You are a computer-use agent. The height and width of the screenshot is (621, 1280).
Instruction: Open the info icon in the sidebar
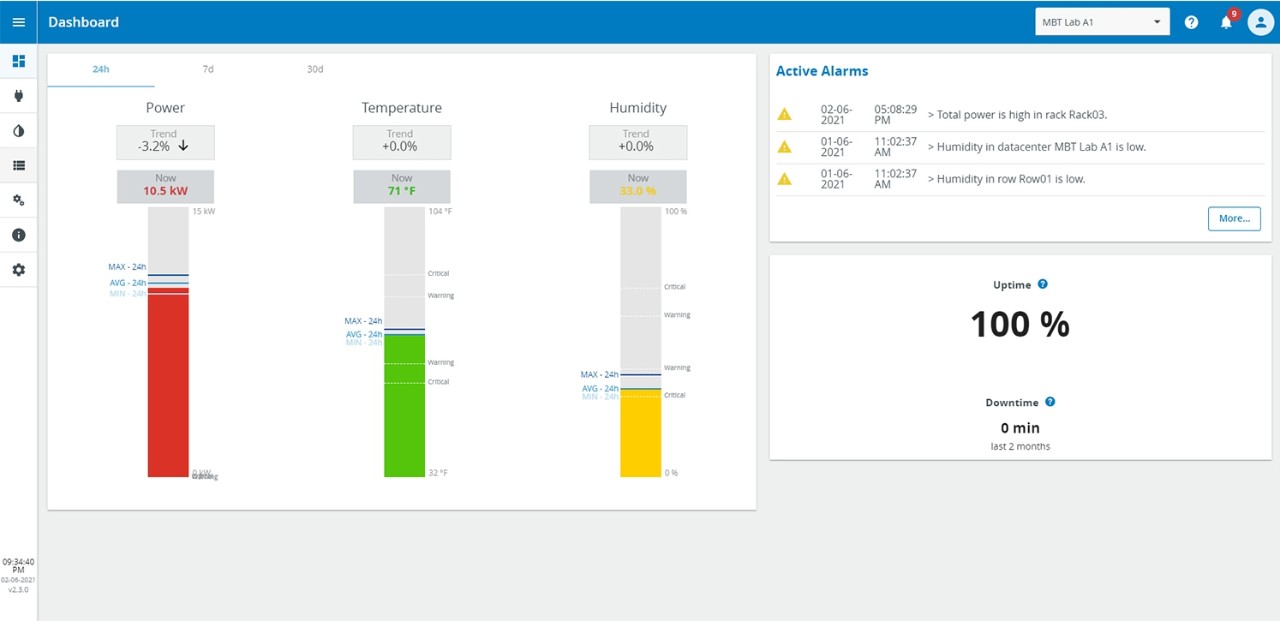point(18,234)
